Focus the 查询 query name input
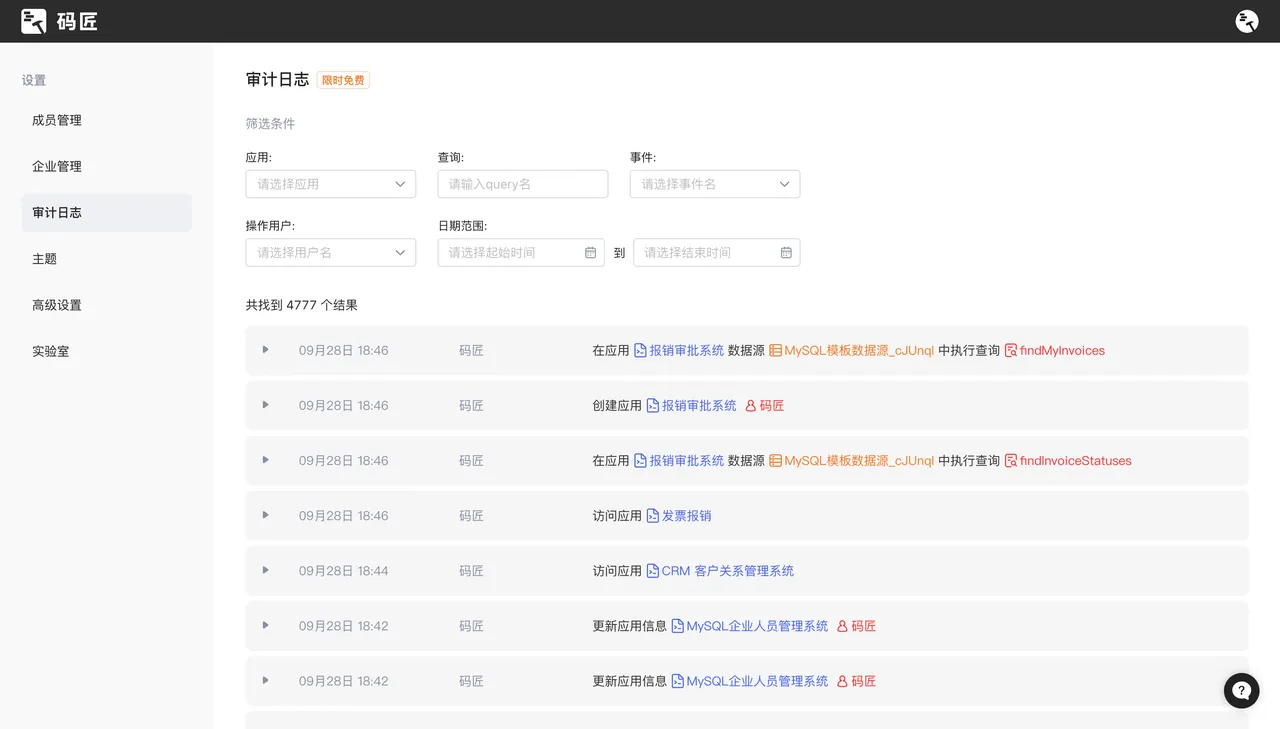 pyautogui.click(x=523, y=184)
